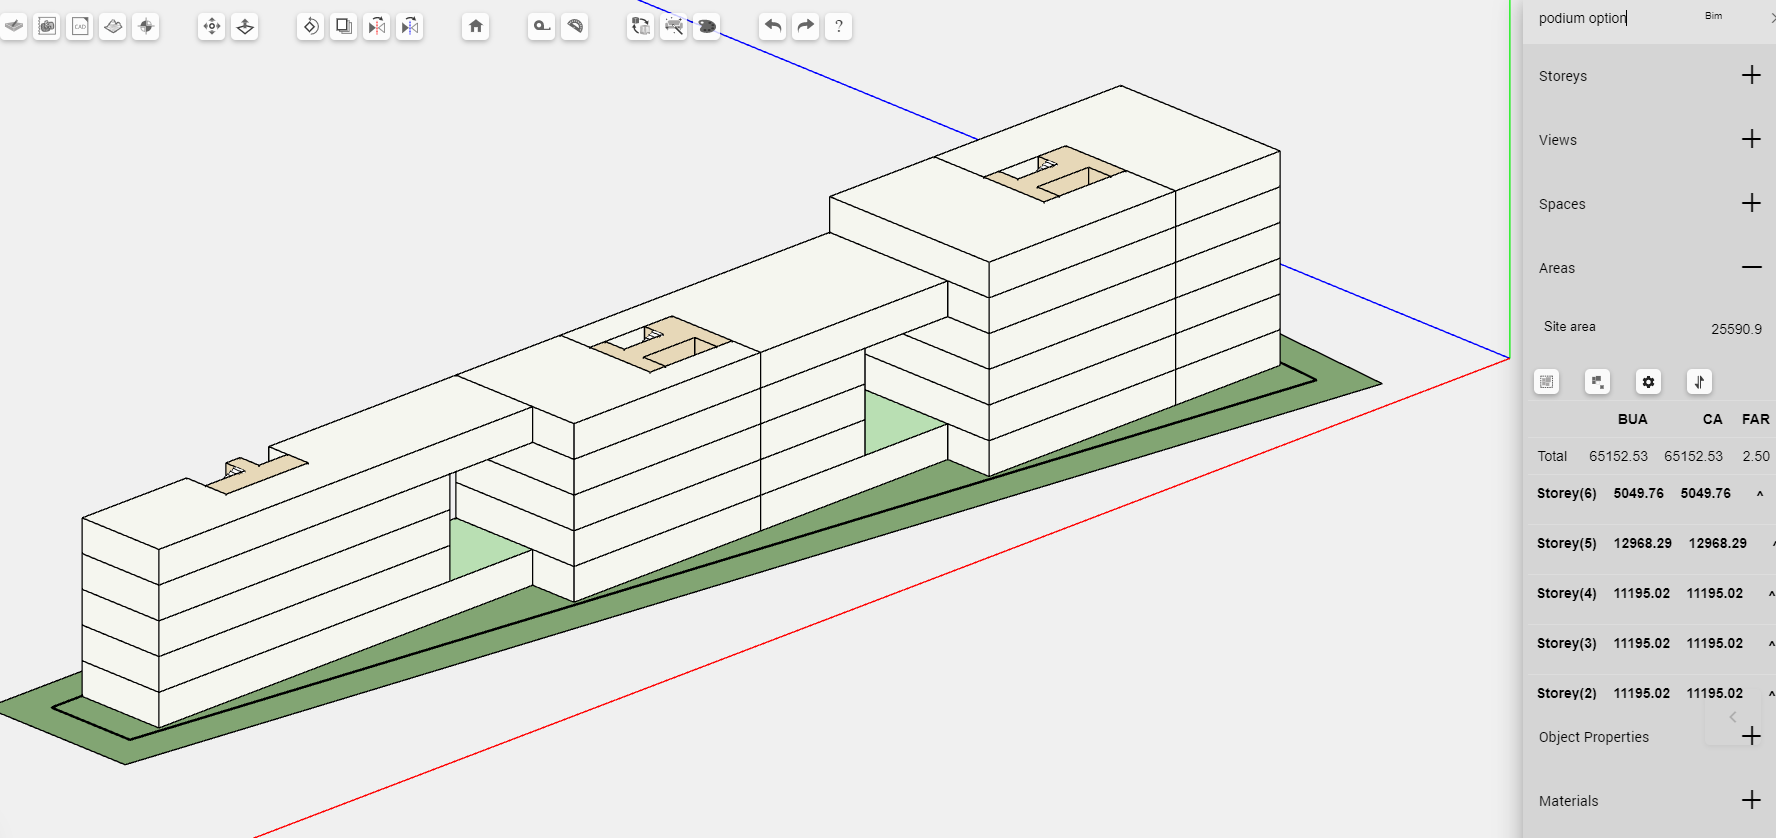Click the CA column header
This screenshot has width=1776, height=838.
(x=1712, y=419)
